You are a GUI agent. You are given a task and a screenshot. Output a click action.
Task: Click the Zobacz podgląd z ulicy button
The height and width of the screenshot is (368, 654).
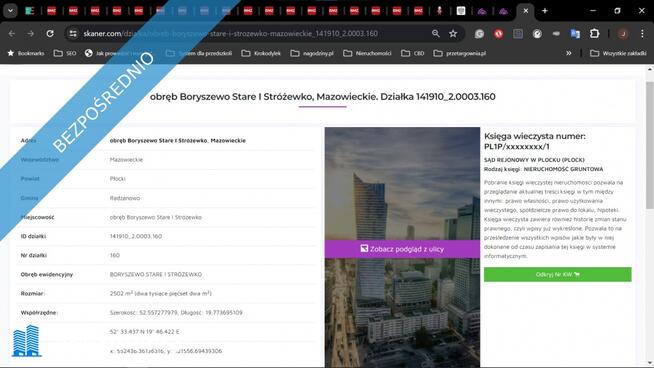(402, 249)
